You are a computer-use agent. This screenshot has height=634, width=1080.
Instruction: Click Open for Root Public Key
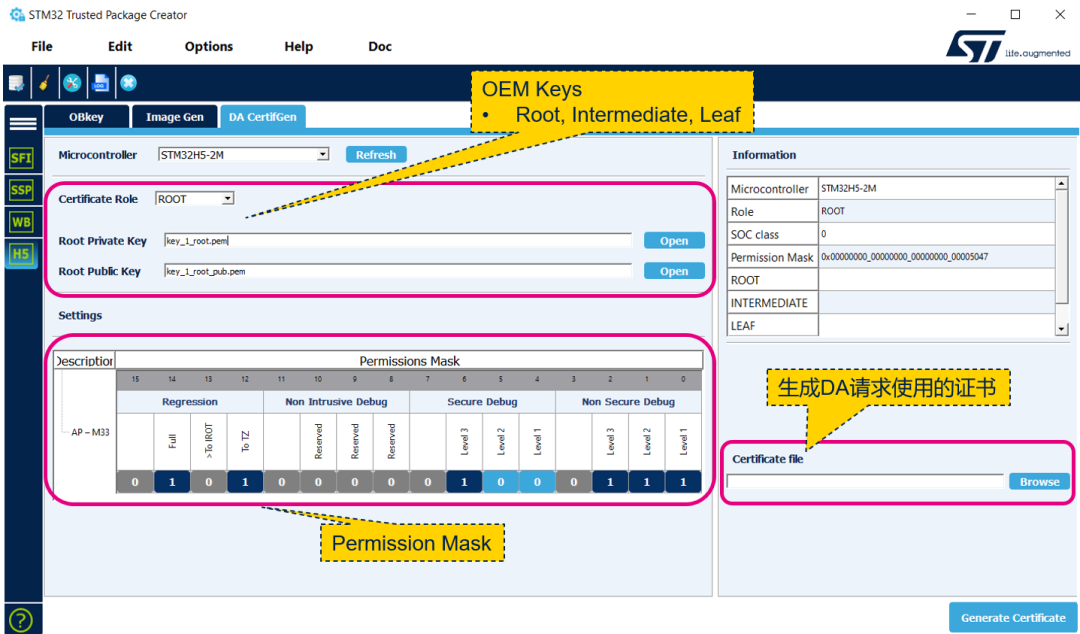tap(674, 271)
